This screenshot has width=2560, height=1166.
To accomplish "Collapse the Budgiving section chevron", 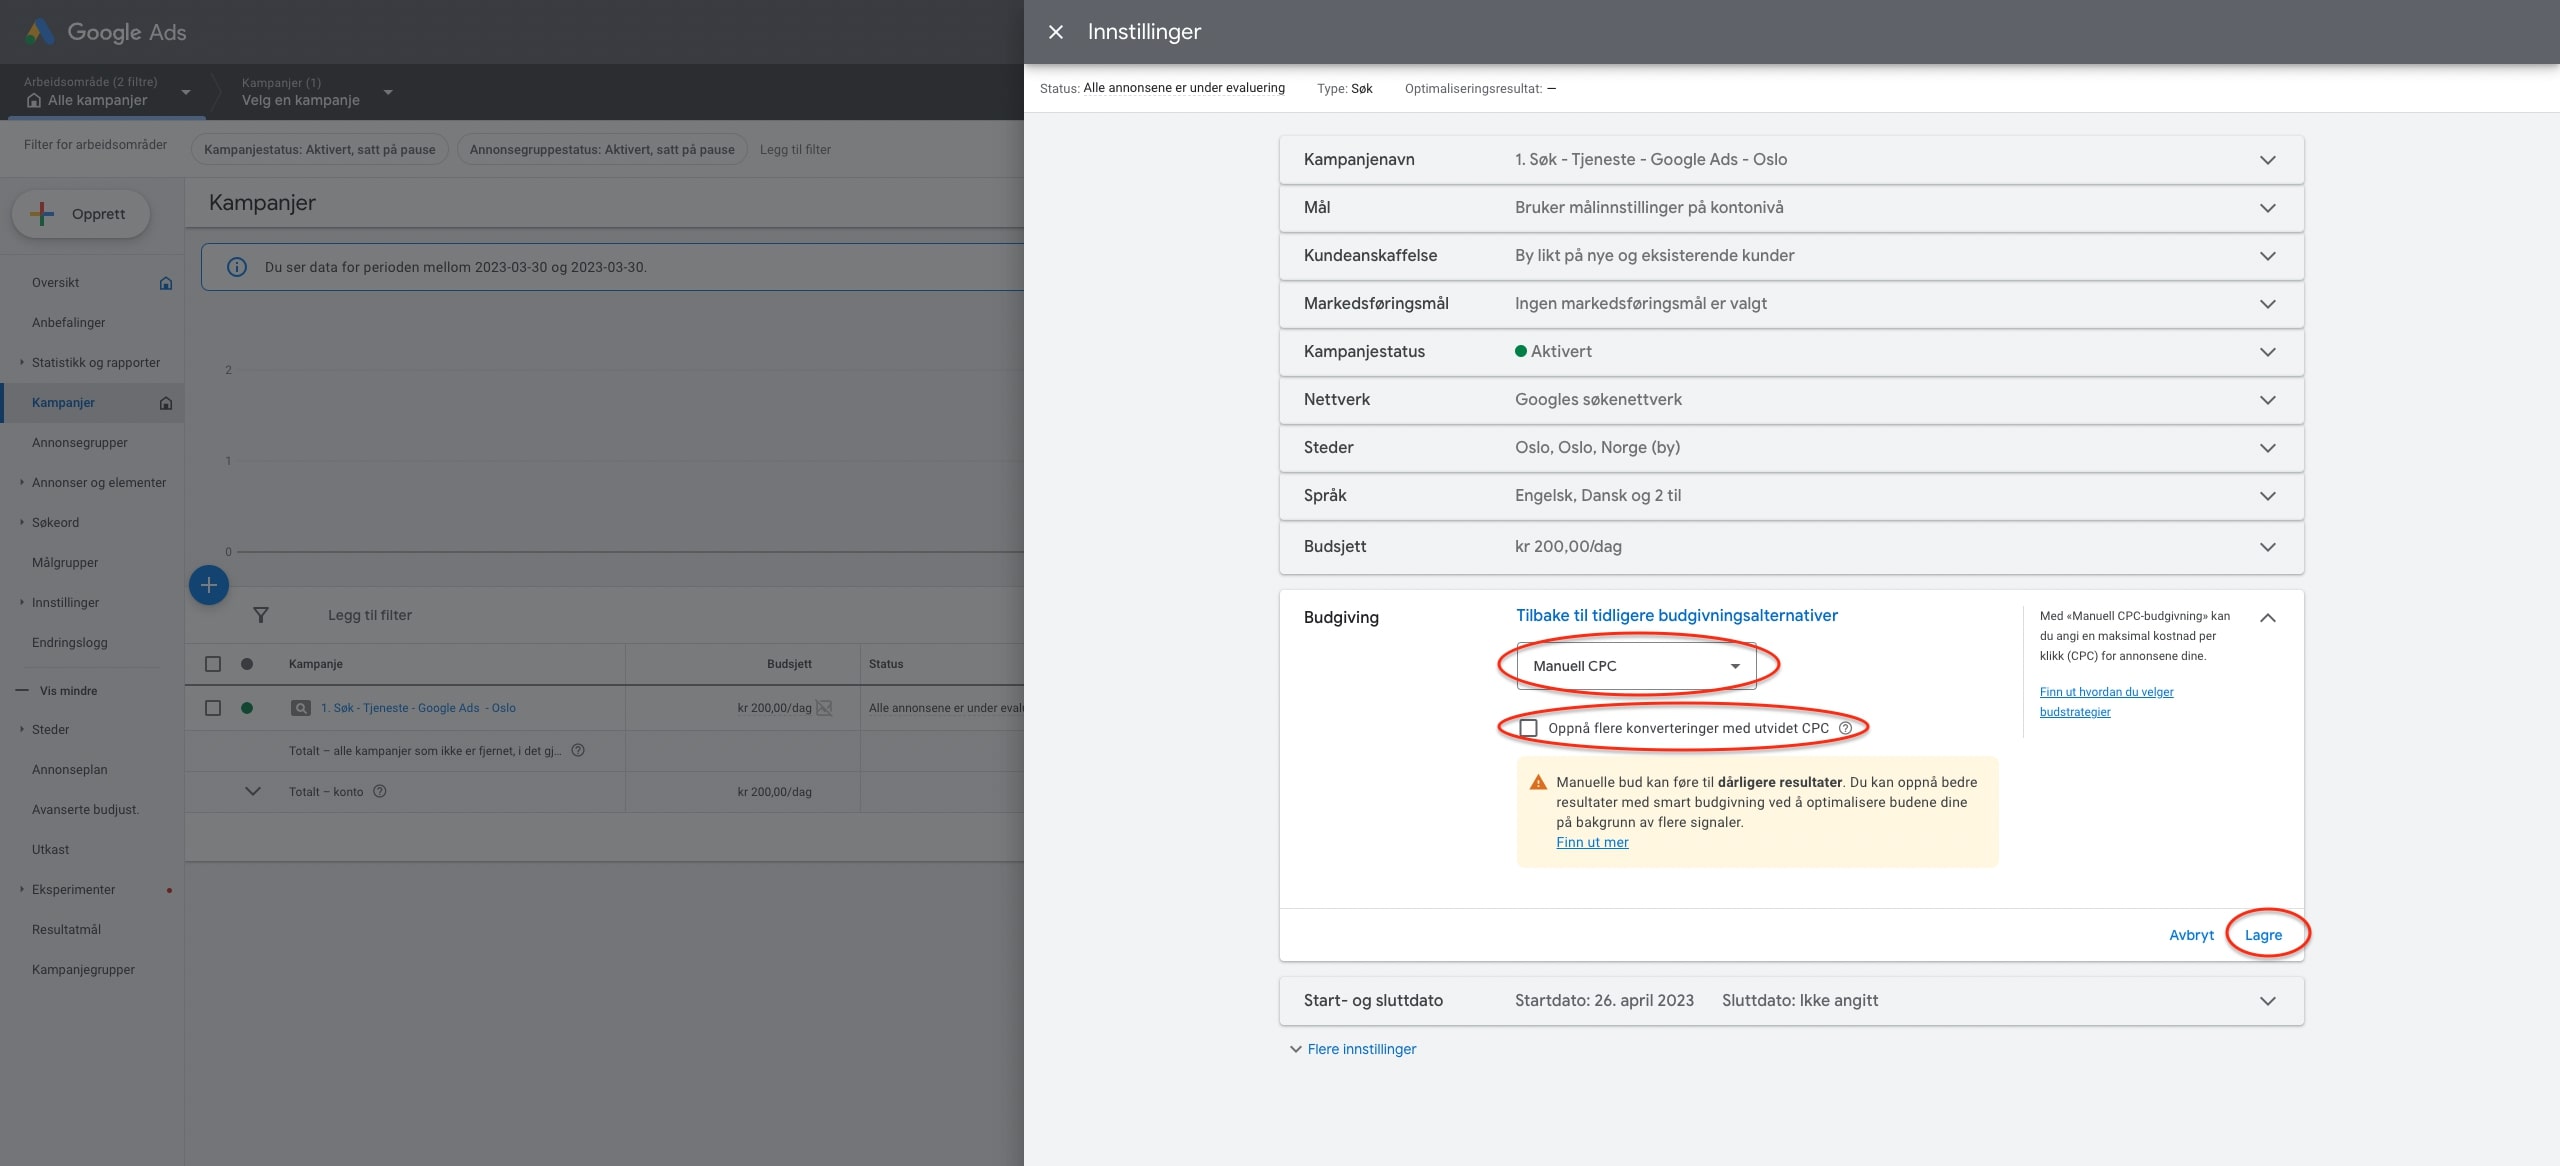I will pos(2267,618).
